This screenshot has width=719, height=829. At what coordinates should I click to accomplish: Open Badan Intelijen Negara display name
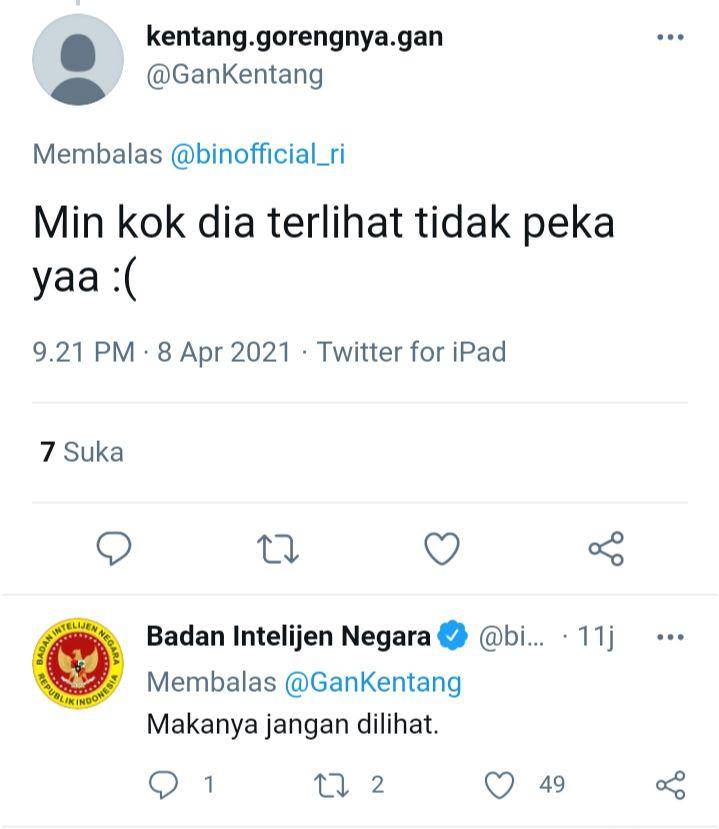coord(289,636)
